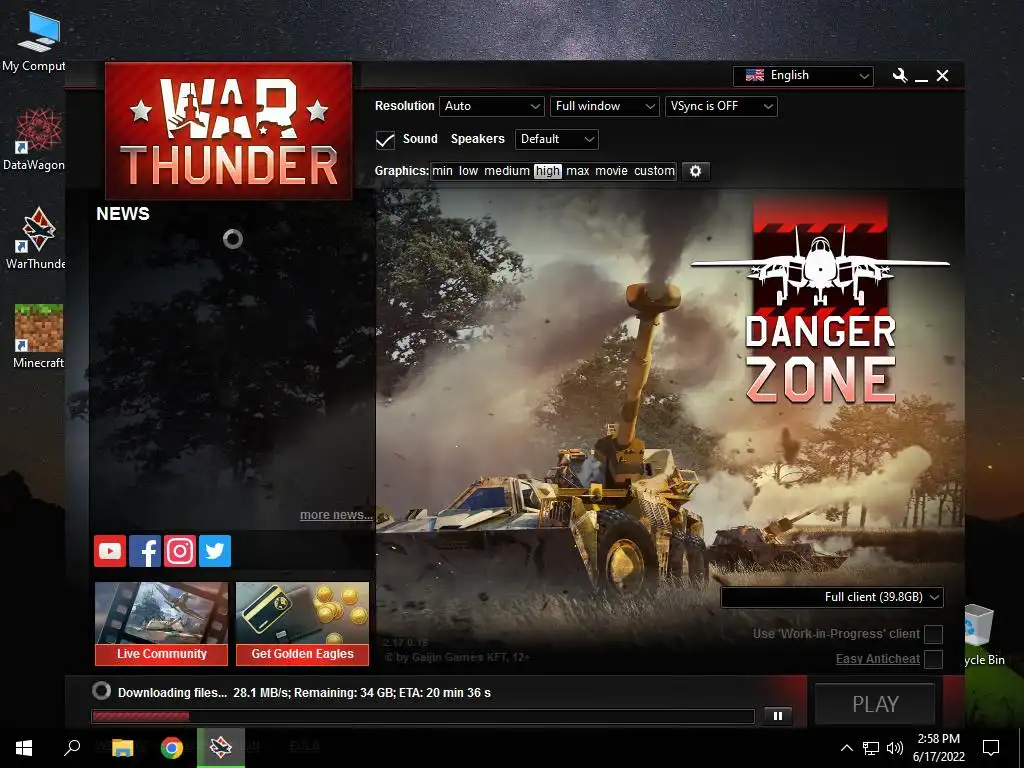Expand Resolution Auto dropdown
1024x768 pixels.
click(x=492, y=106)
